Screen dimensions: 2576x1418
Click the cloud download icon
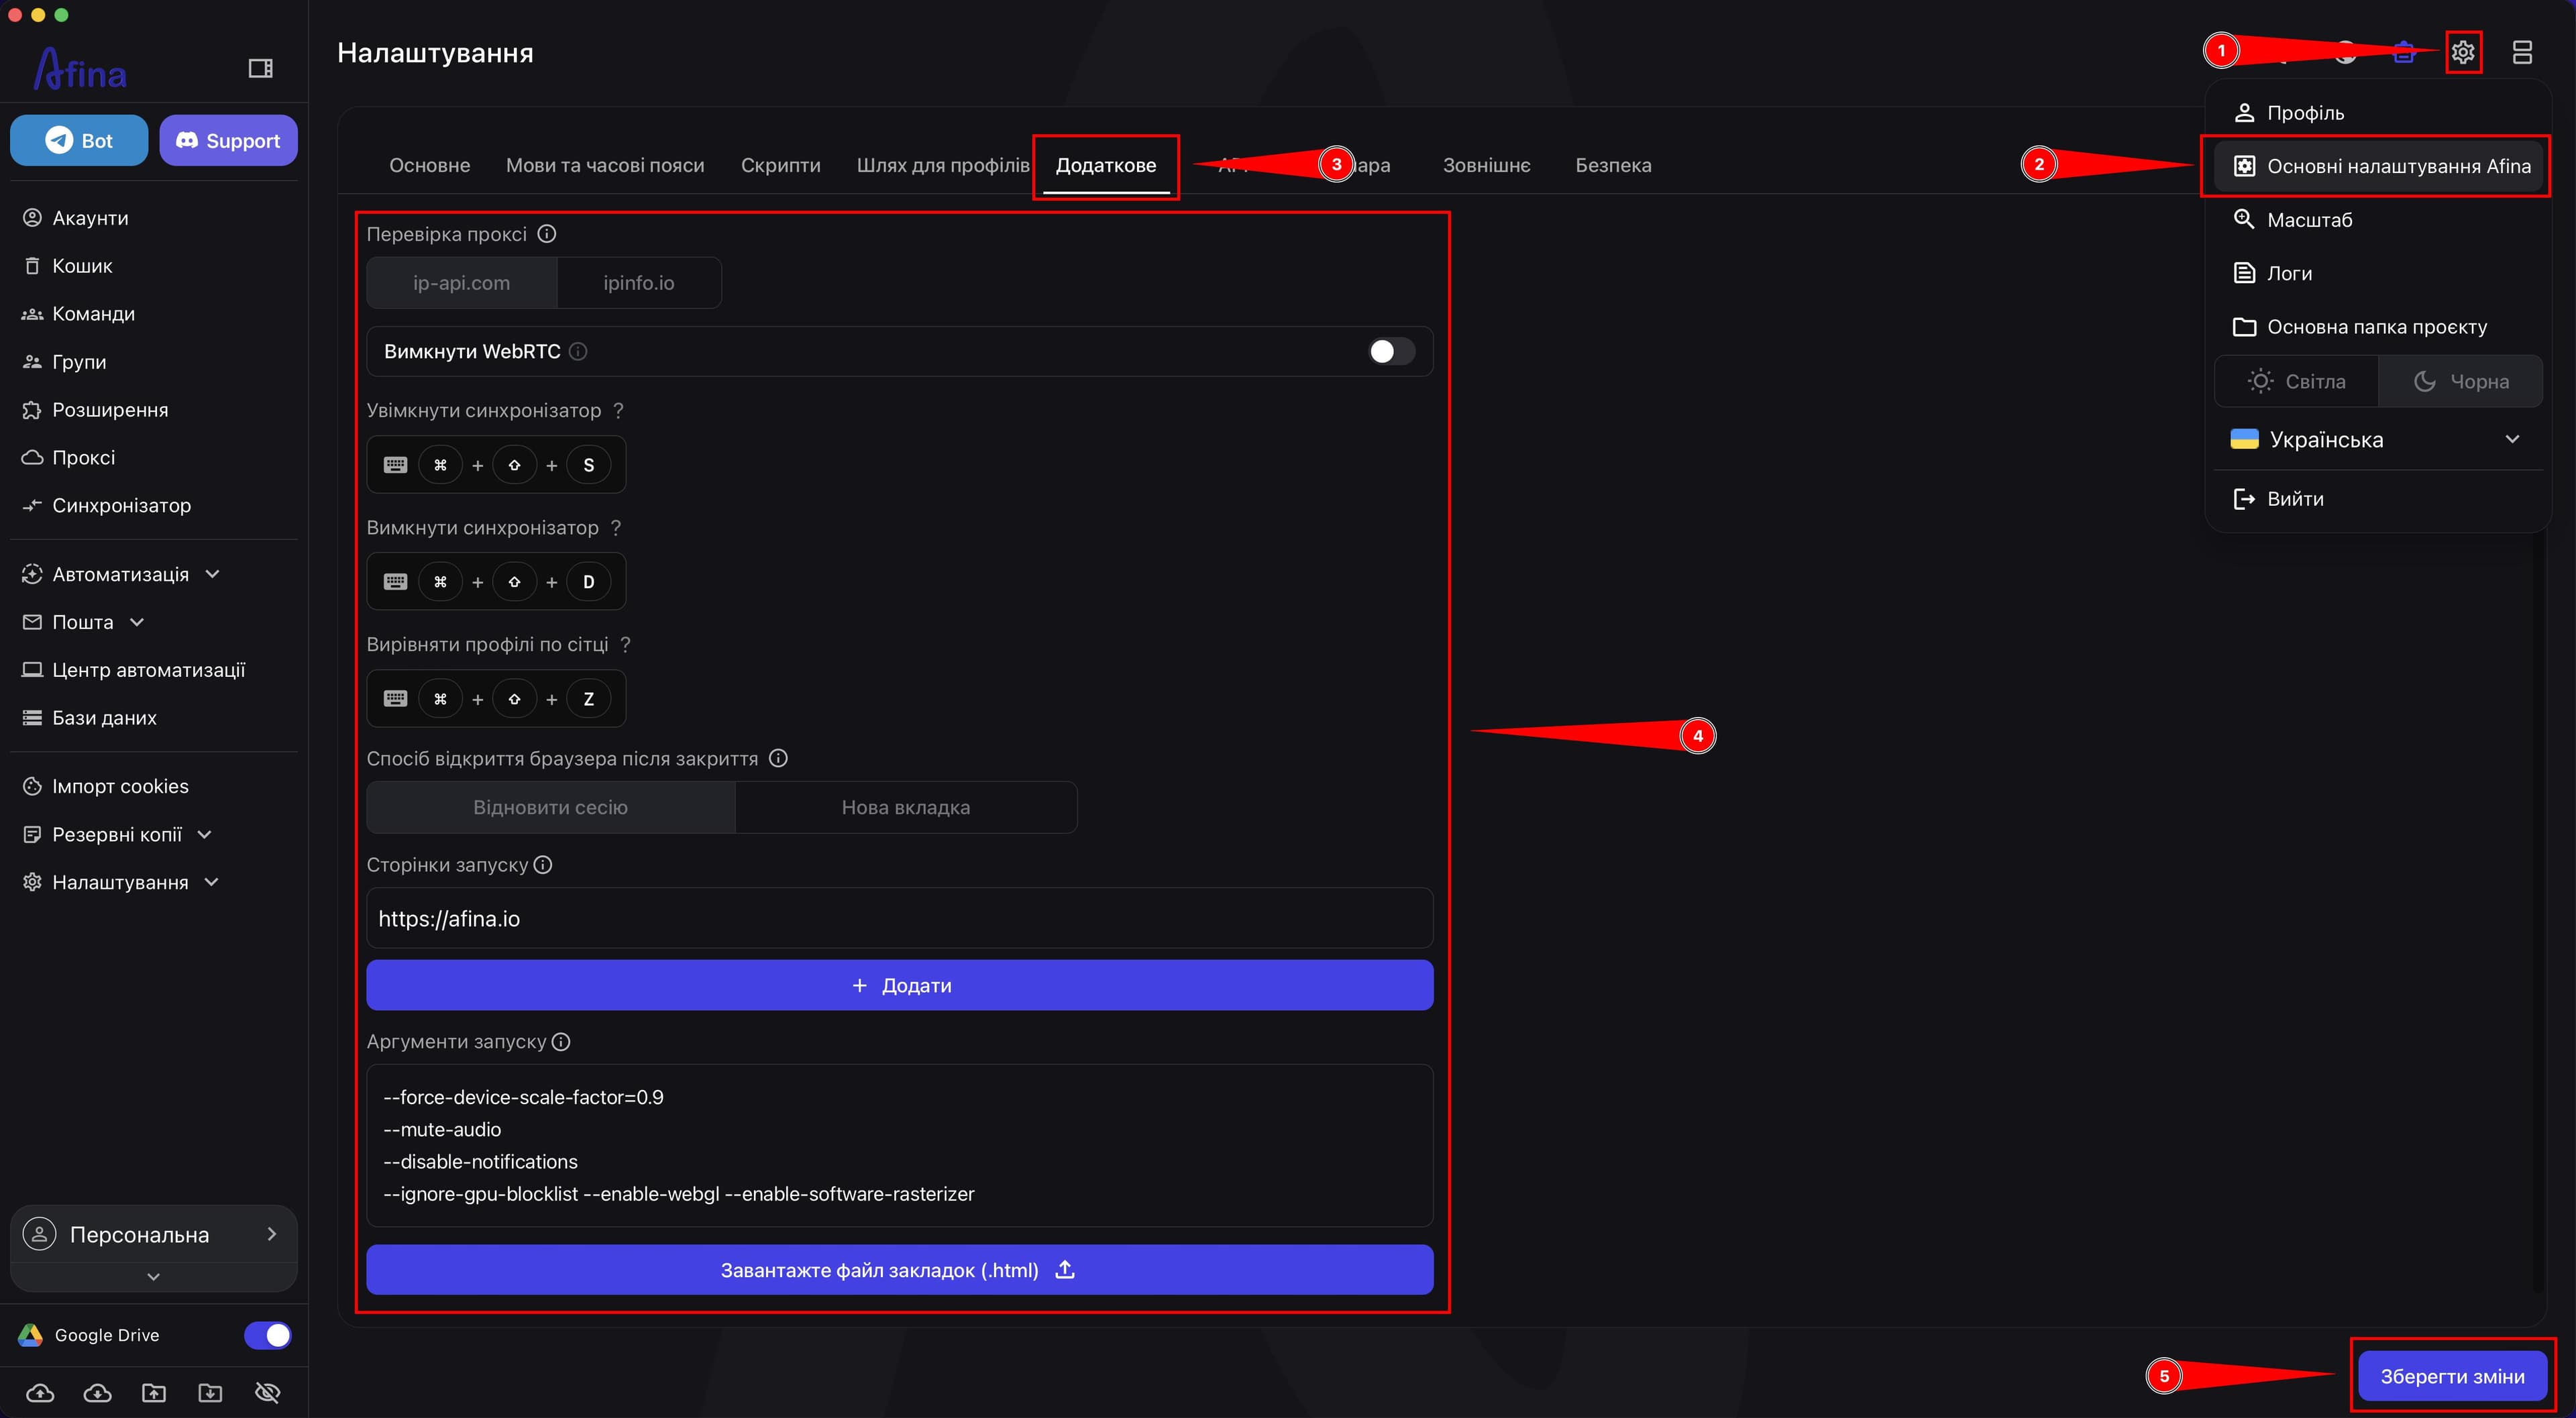point(97,1392)
